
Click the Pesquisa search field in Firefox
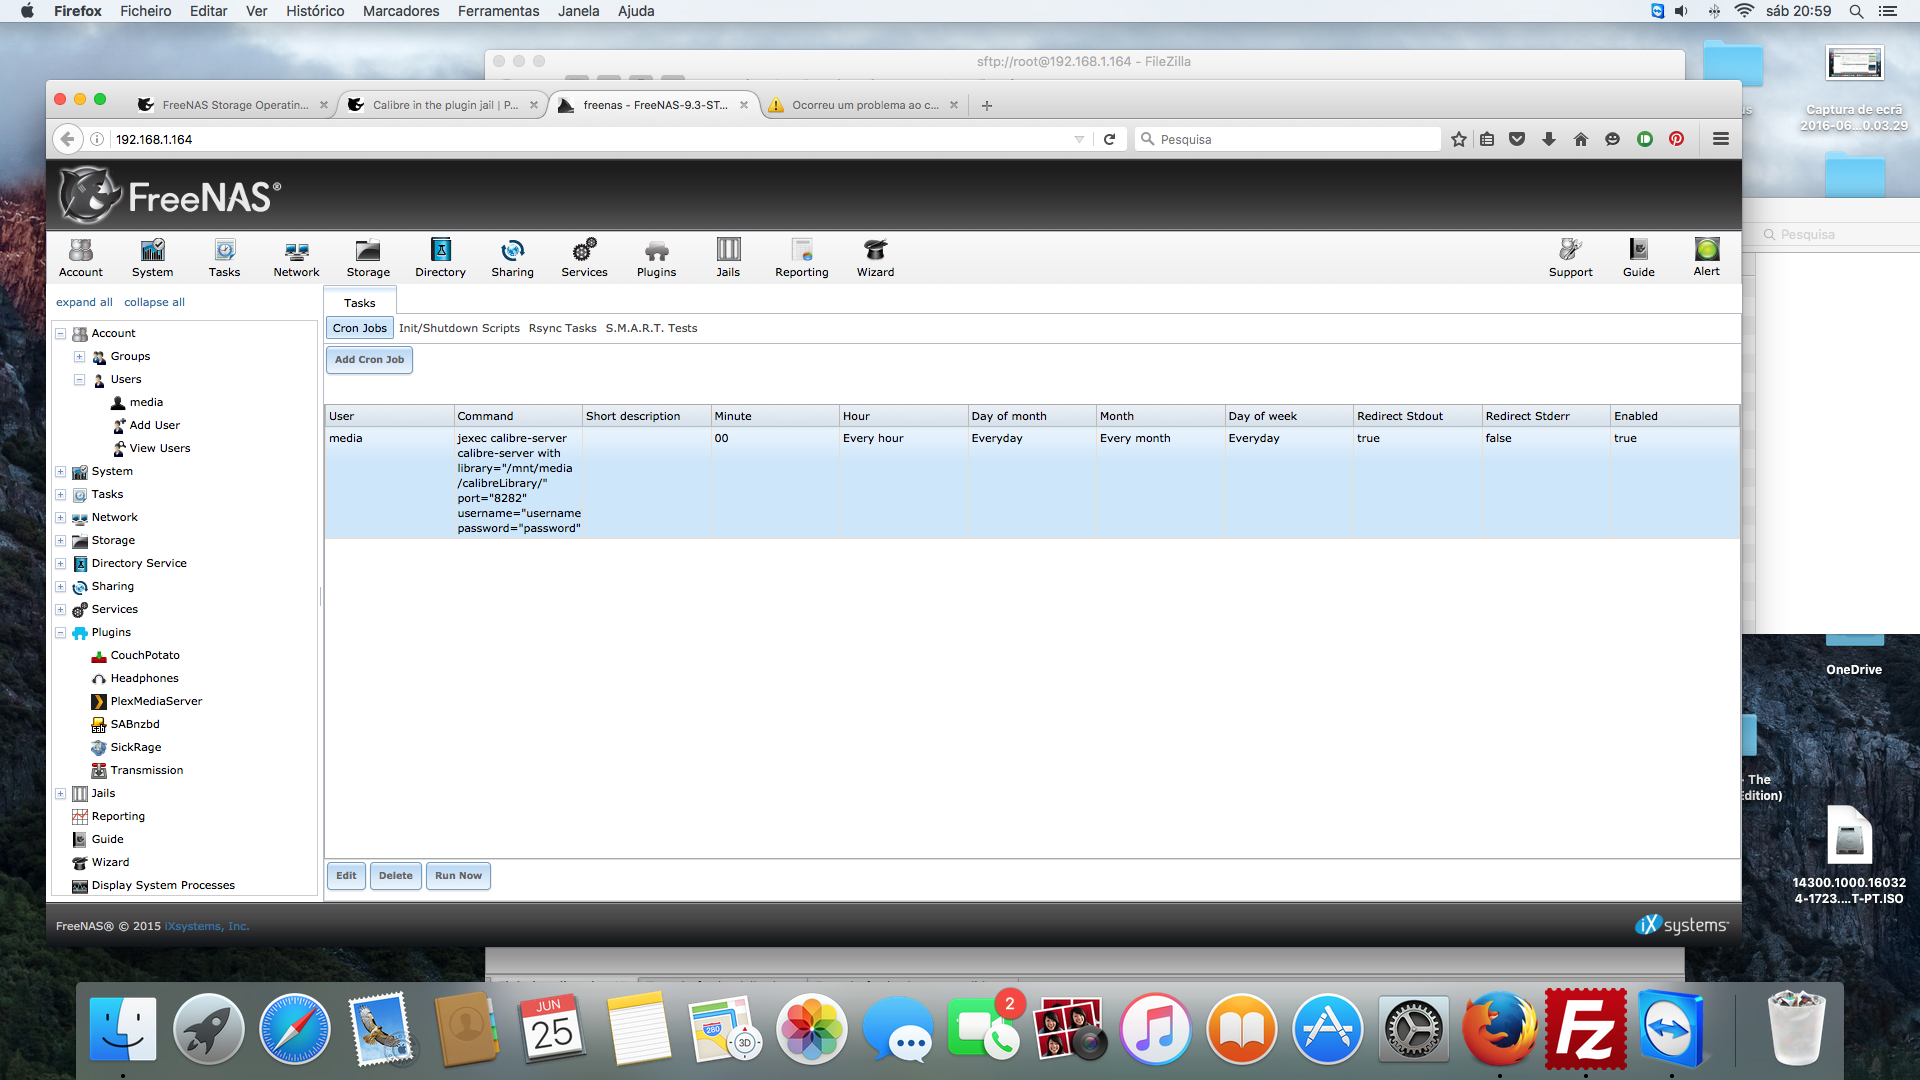tap(1288, 139)
